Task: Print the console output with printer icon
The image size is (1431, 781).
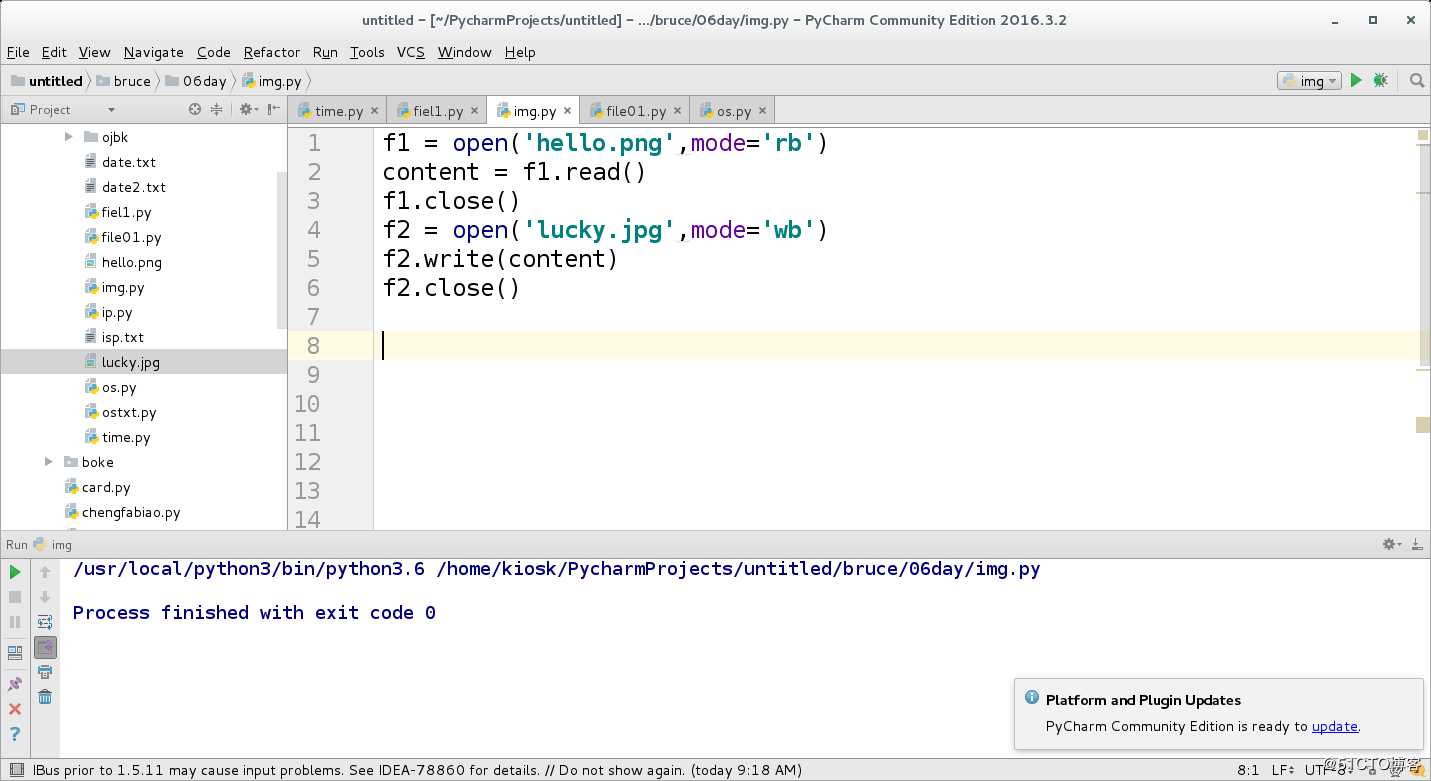Action: (45, 672)
